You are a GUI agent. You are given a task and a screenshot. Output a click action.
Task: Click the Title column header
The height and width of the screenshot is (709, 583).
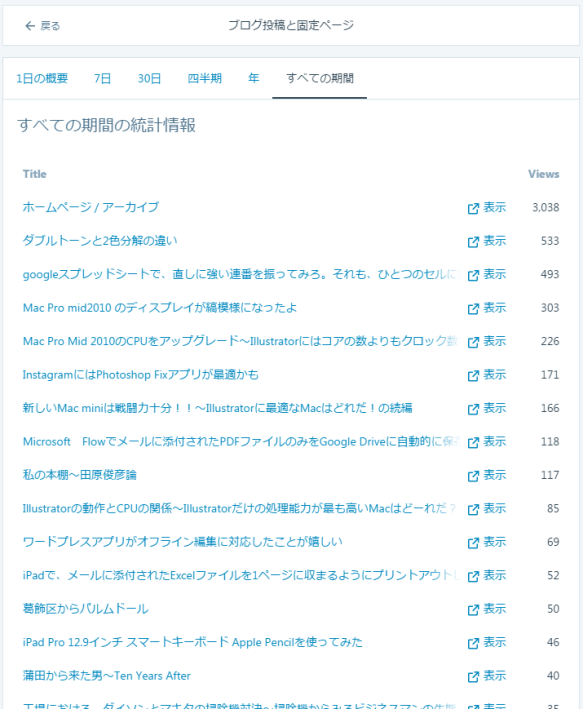click(x=35, y=174)
